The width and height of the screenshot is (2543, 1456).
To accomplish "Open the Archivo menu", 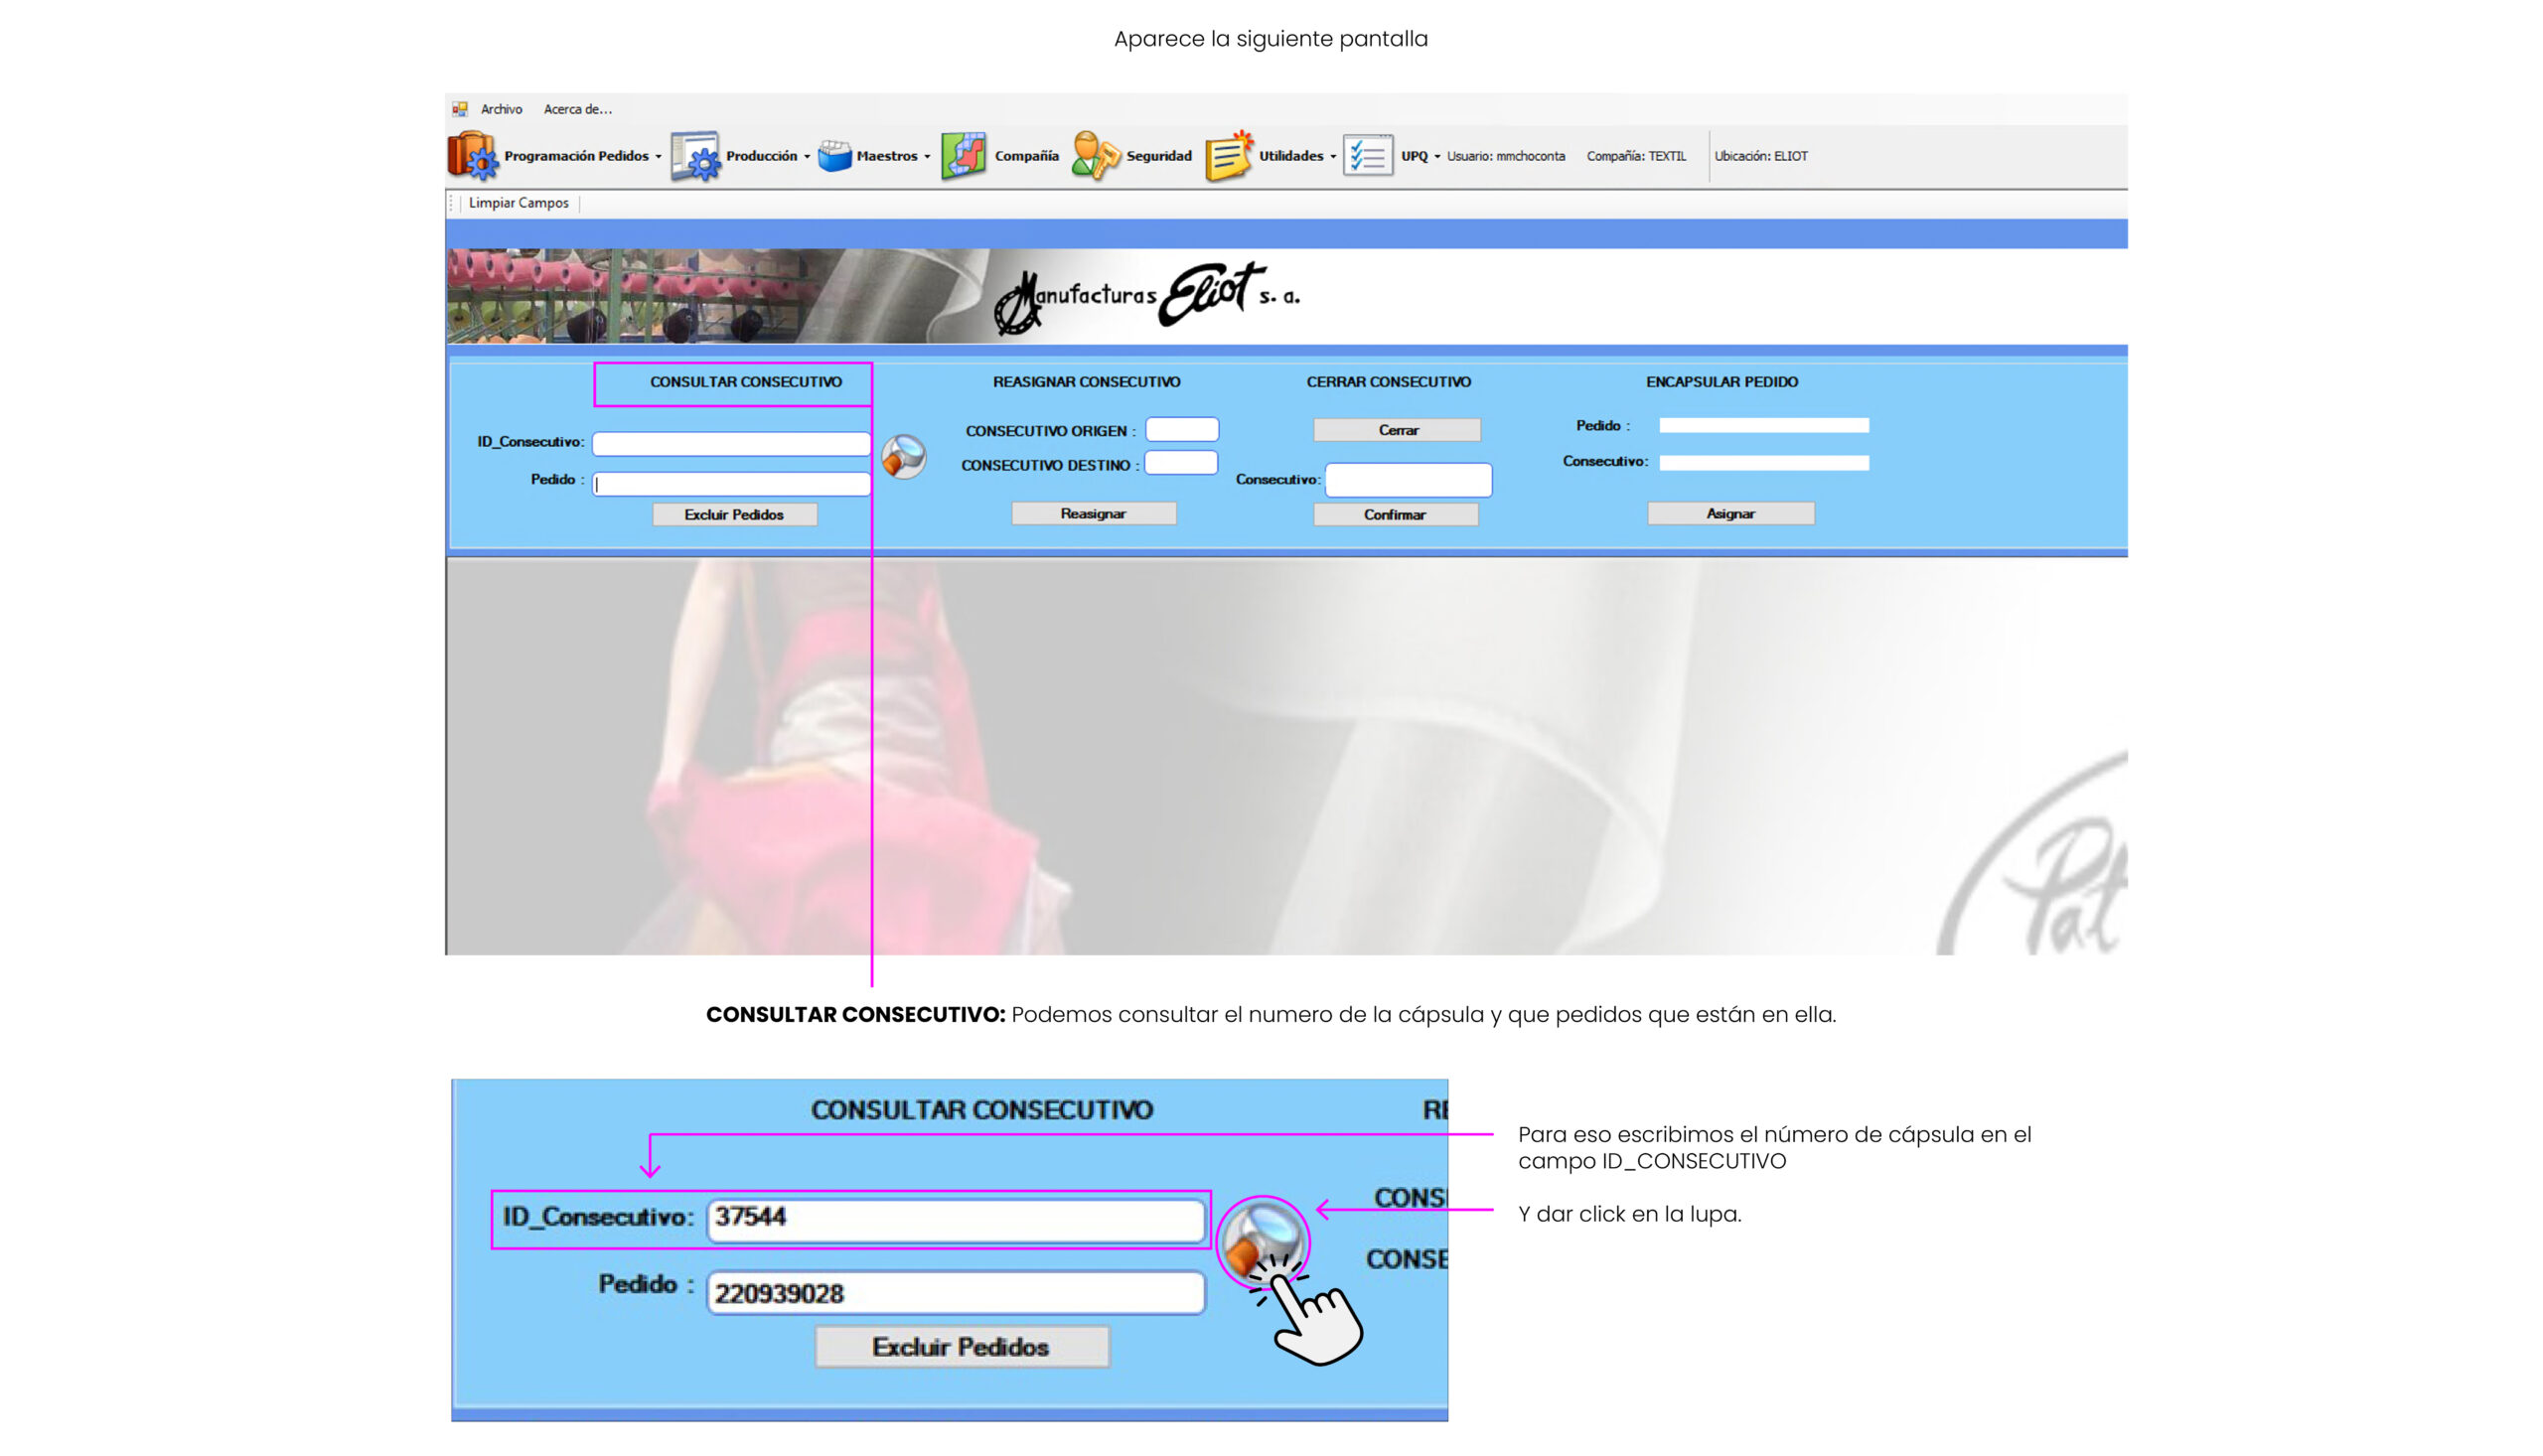I will [501, 109].
